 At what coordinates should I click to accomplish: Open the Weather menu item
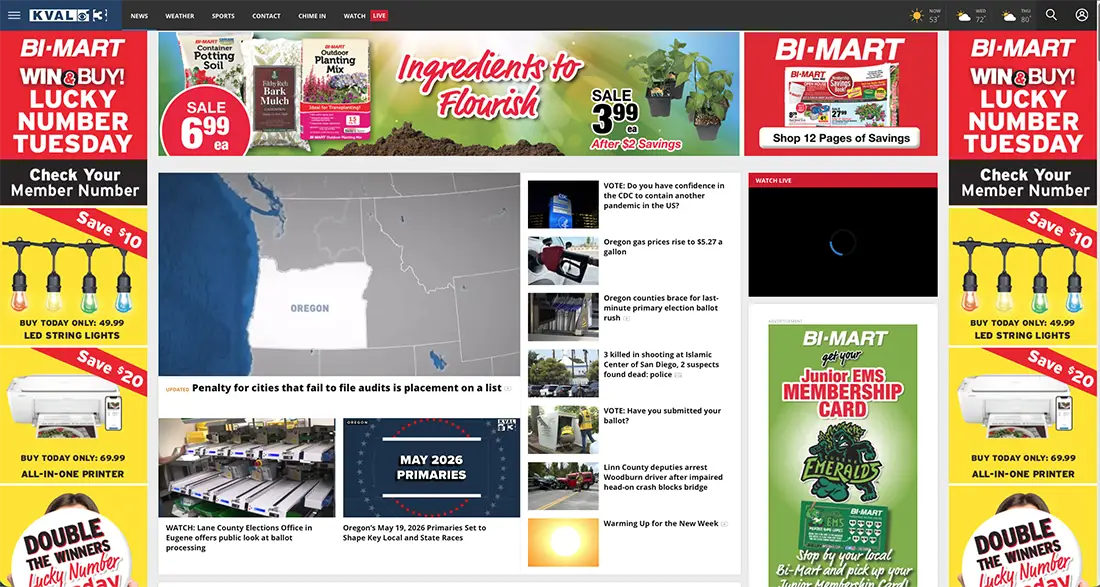coord(180,15)
